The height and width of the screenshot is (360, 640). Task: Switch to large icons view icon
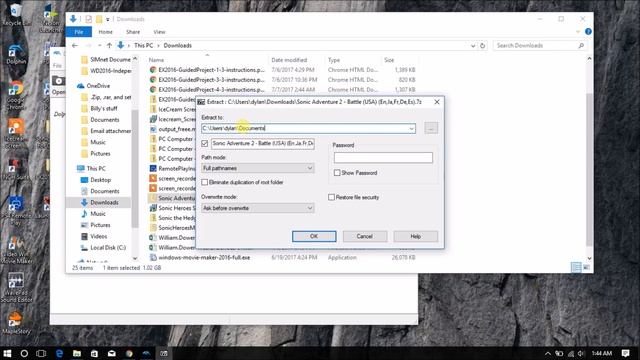coord(586,268)
